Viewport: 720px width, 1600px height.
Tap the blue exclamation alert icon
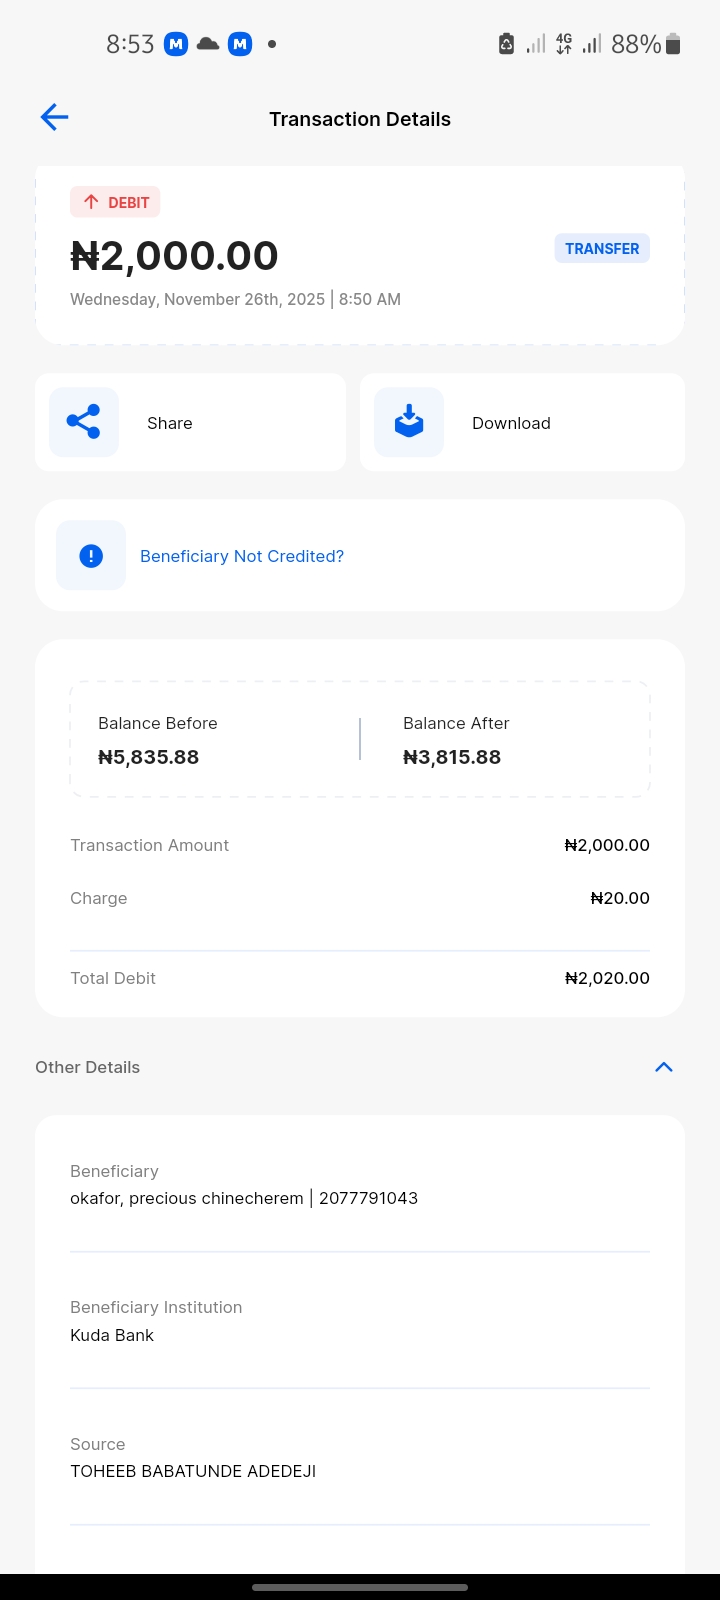91,556
